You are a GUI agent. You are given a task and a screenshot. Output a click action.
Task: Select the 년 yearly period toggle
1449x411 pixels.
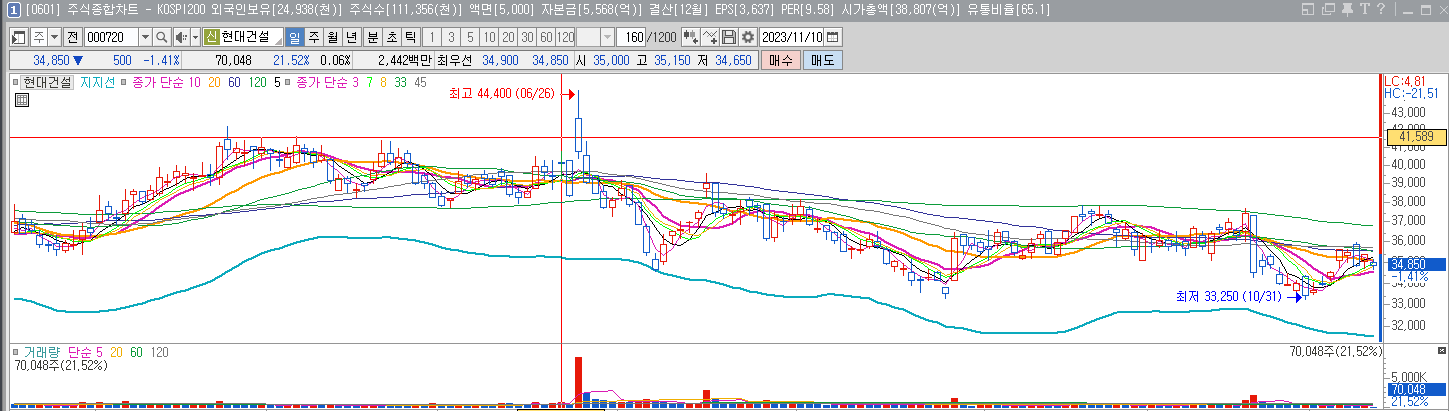[351, 37]
